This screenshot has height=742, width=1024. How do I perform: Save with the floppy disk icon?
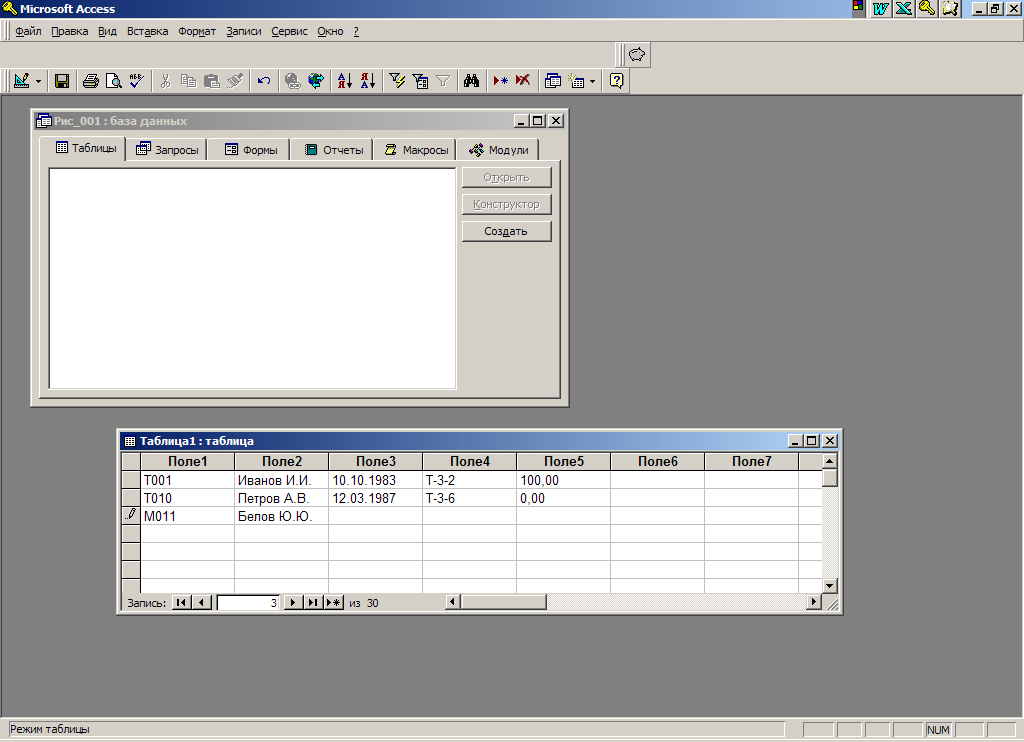click(x=61, y=81)
